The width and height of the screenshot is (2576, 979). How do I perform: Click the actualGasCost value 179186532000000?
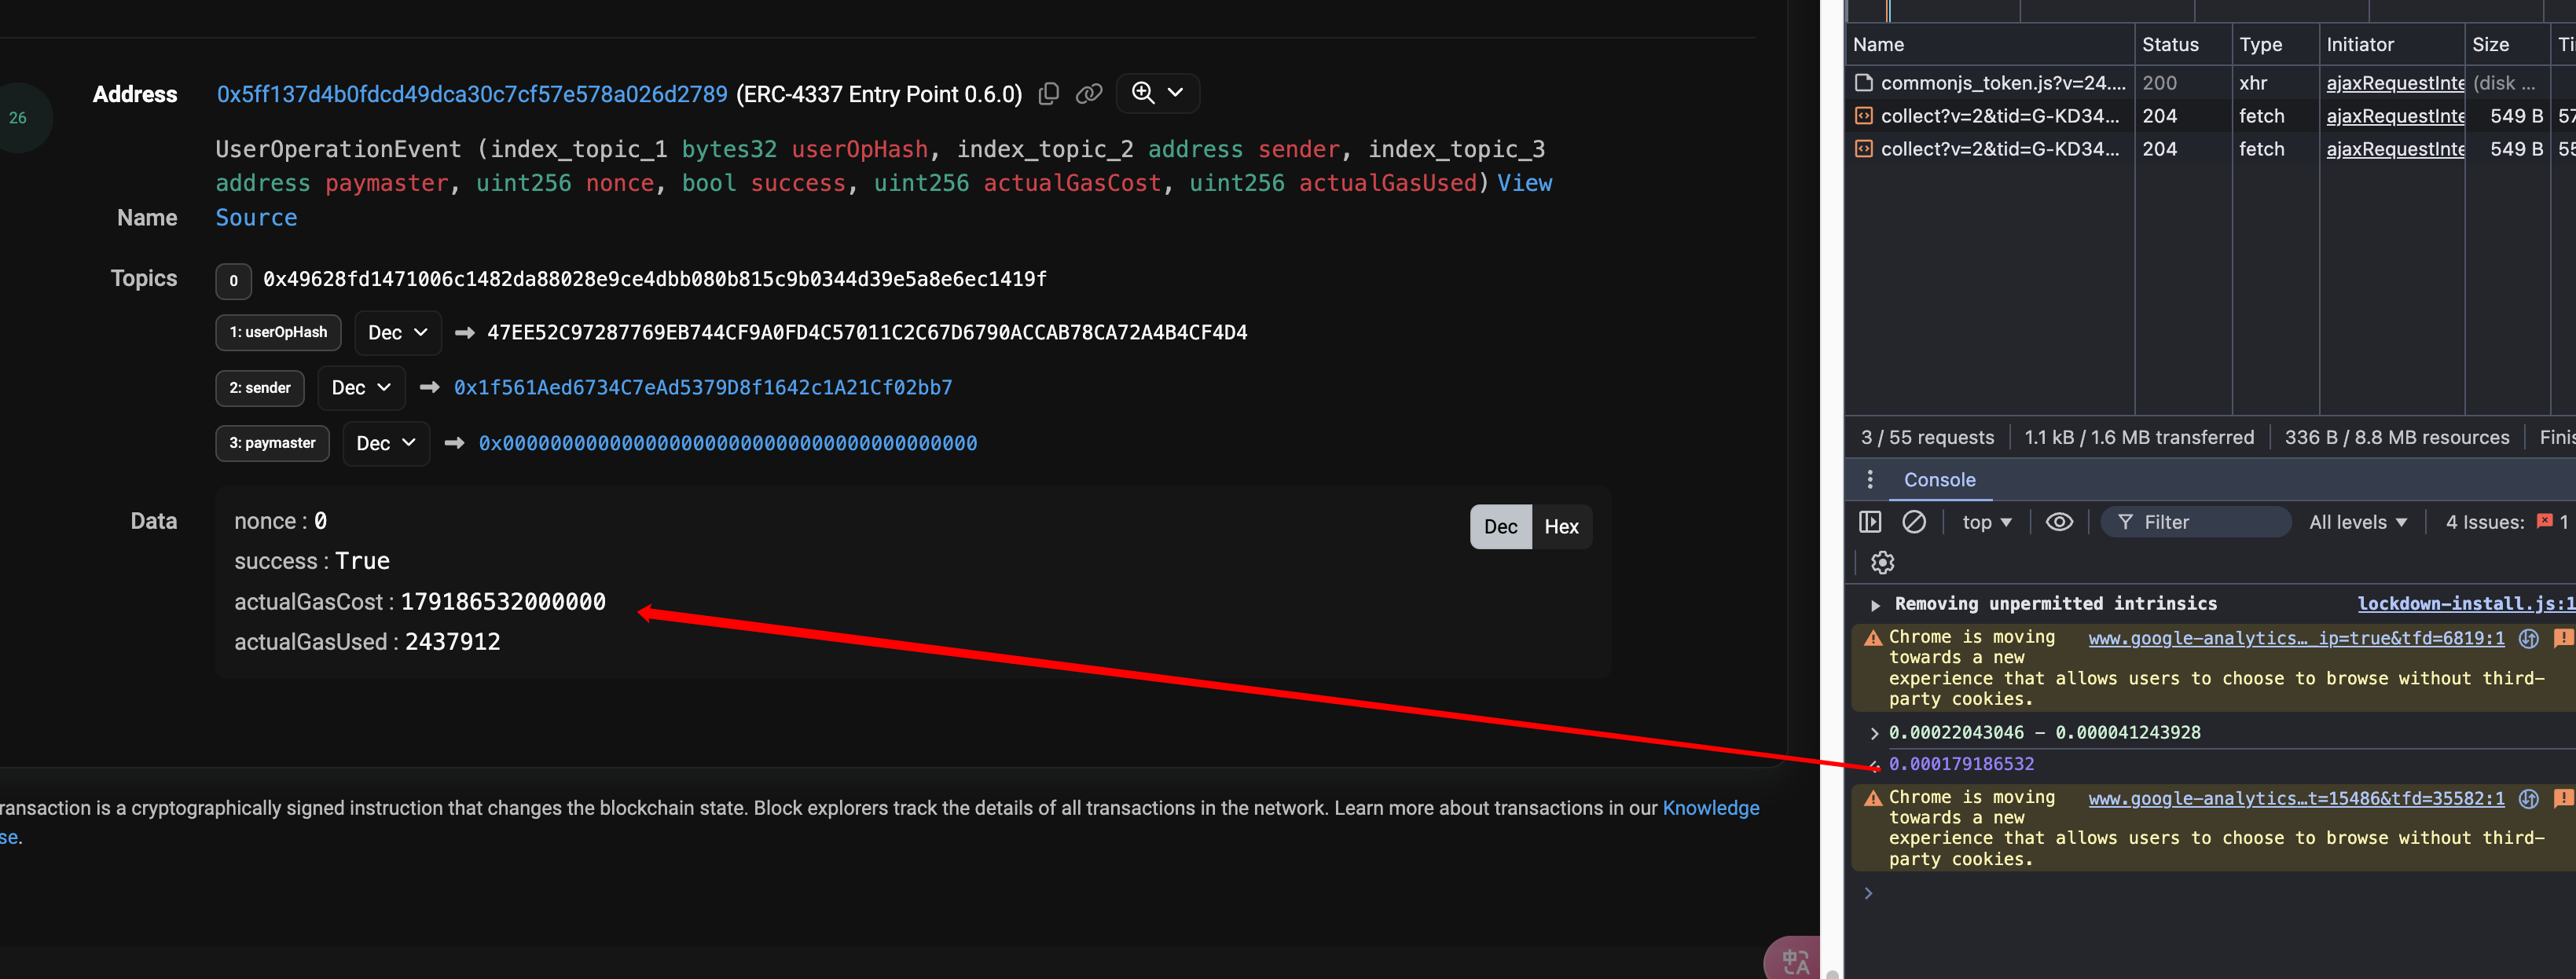[x=503, y=602]
